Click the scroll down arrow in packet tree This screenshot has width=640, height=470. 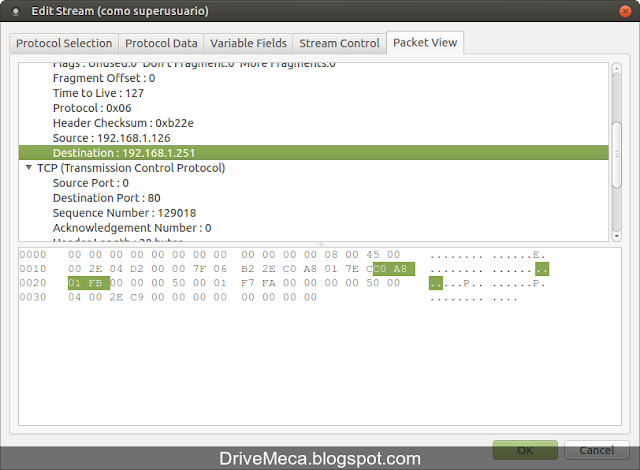coord(616,236)
